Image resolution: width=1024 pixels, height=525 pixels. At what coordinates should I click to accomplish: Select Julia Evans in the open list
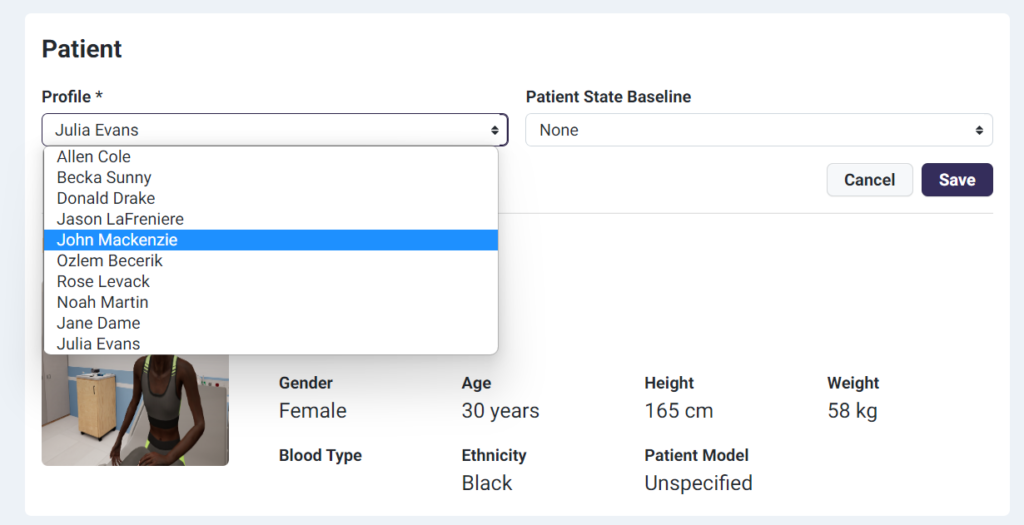coord(98,344)
